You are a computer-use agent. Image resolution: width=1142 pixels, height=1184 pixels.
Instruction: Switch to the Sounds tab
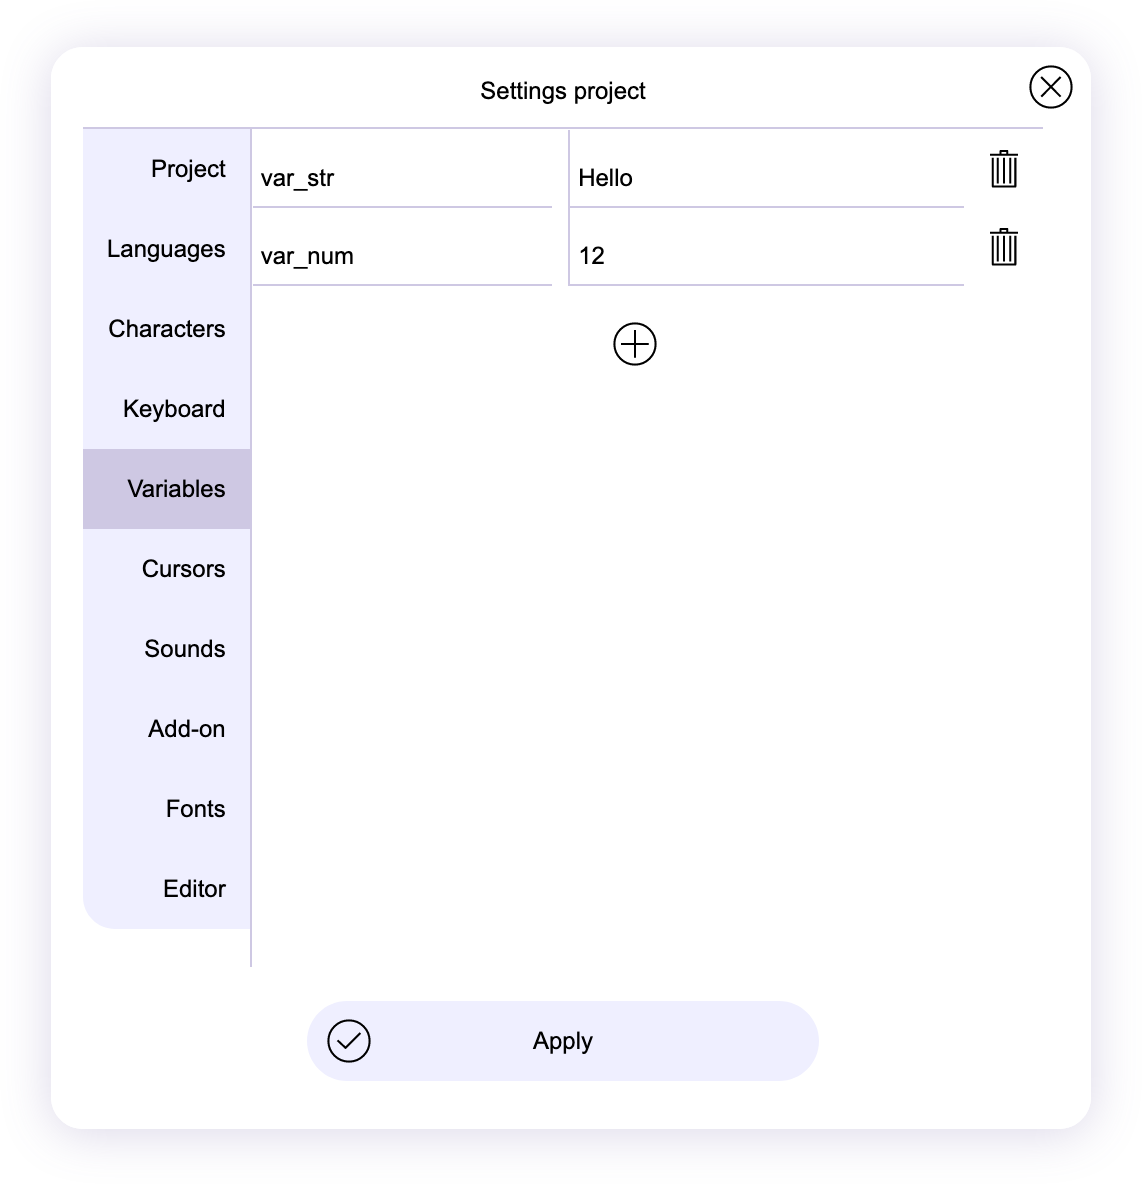(167, 649)
